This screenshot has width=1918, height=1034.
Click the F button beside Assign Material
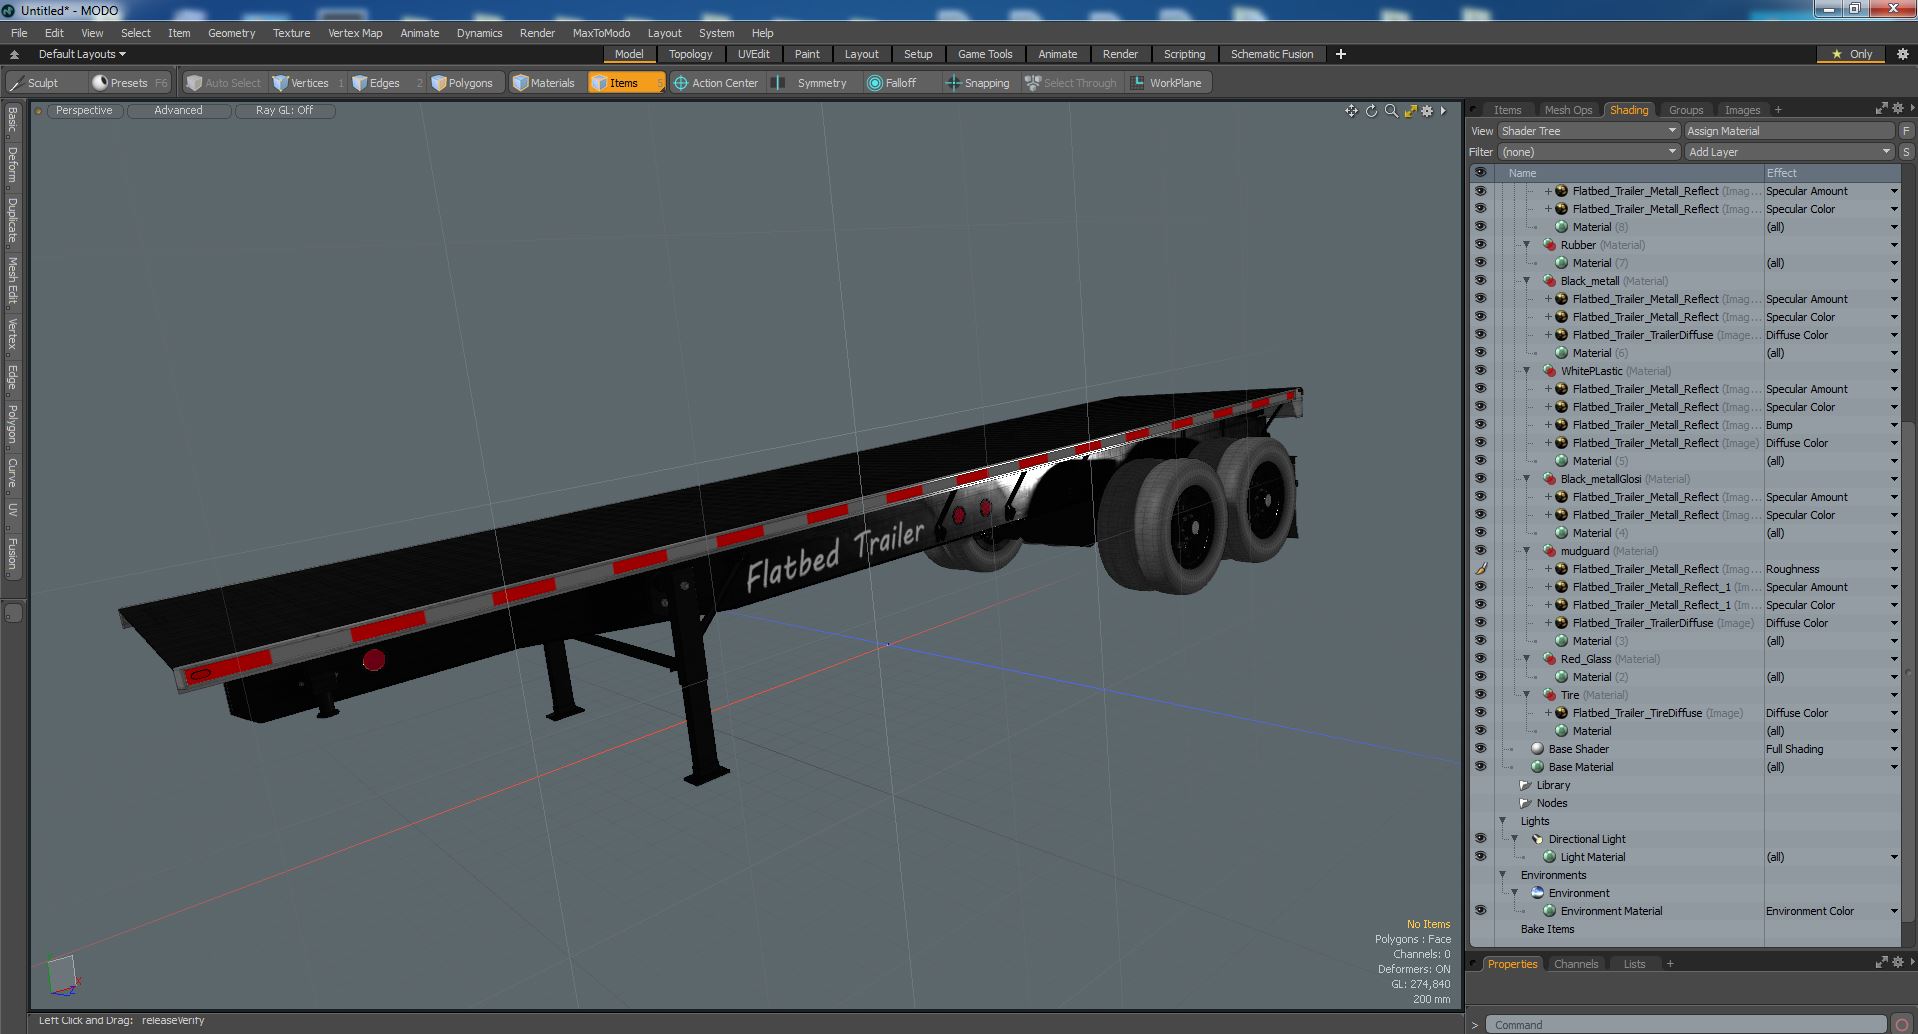point(1906,131)
